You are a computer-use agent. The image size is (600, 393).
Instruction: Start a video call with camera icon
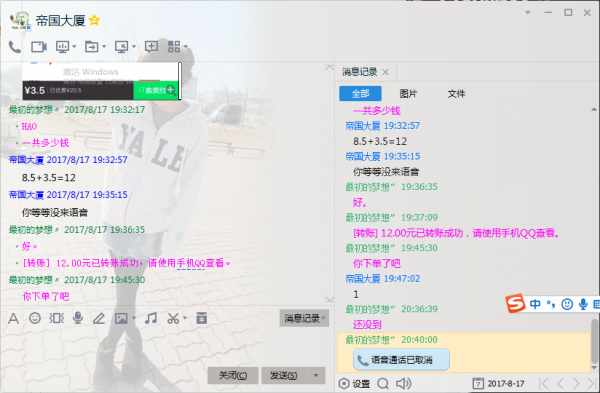click(39, 47)
